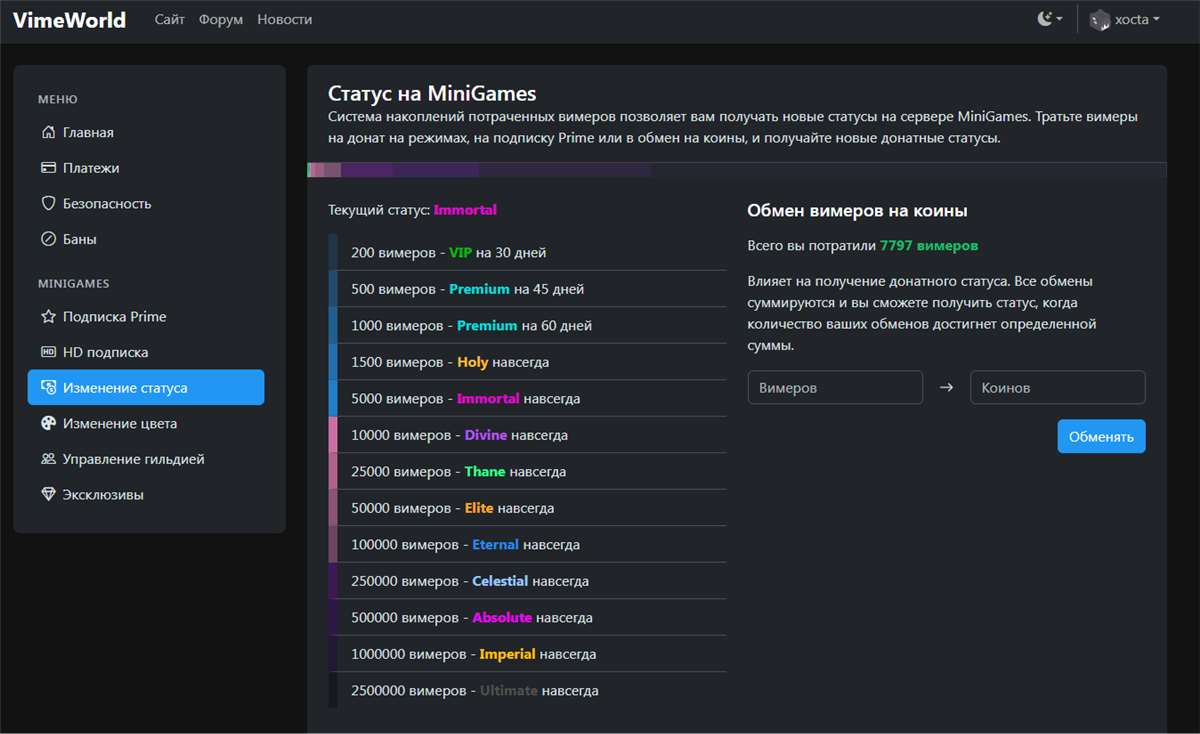Click the '500 вимеров - Premium на 45 дней' row
The width and height of the screenshot is (1200, 734).
tap(527, 289)
